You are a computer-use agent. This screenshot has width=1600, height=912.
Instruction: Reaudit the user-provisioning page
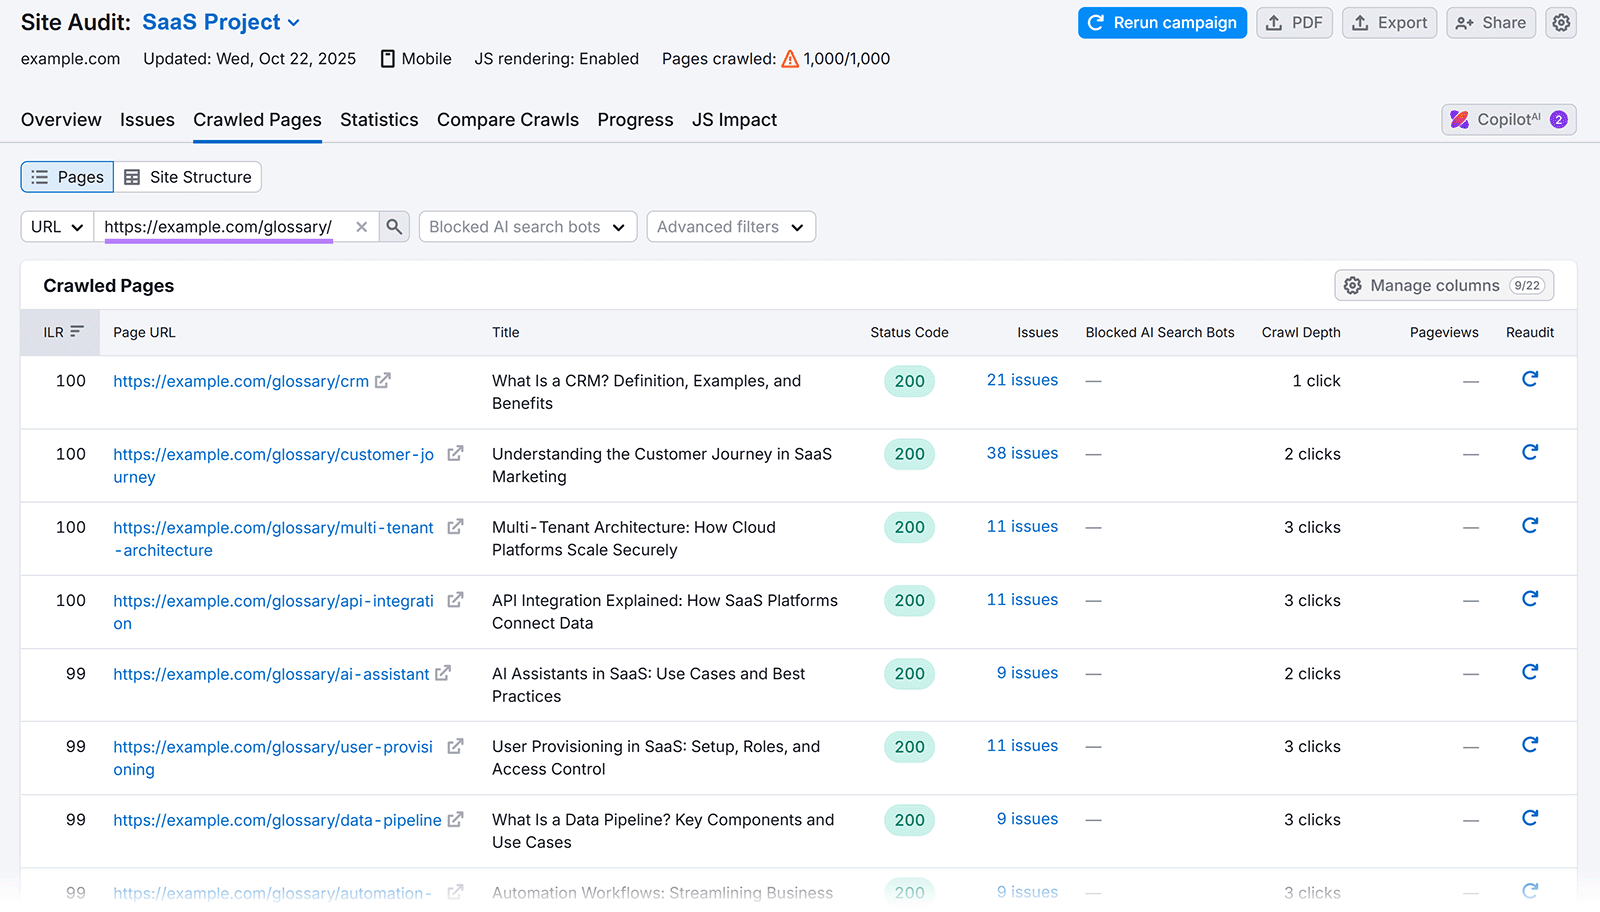point(1530,745)
